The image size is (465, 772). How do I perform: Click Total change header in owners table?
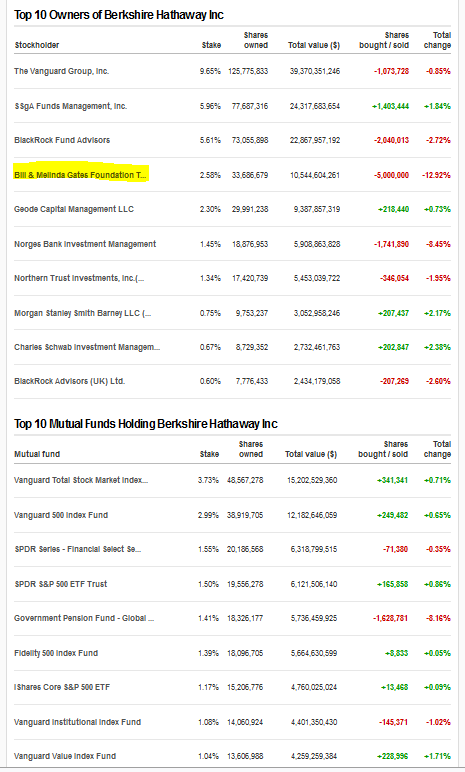[x=437, y=40]
